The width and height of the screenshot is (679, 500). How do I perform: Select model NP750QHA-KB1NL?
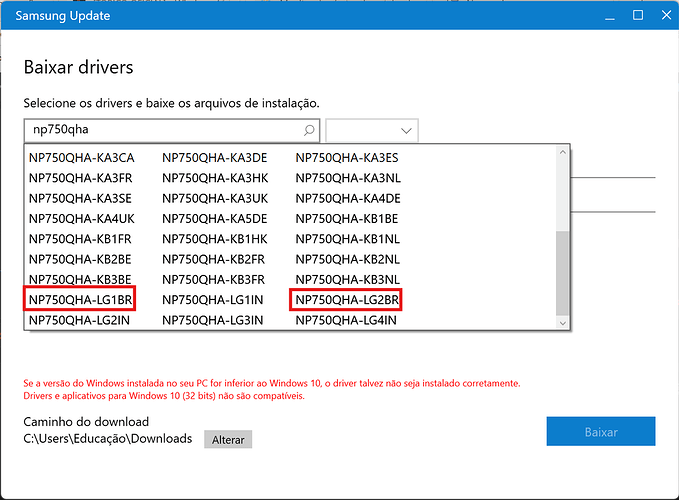pyautogui.click(x=348, y=239)
